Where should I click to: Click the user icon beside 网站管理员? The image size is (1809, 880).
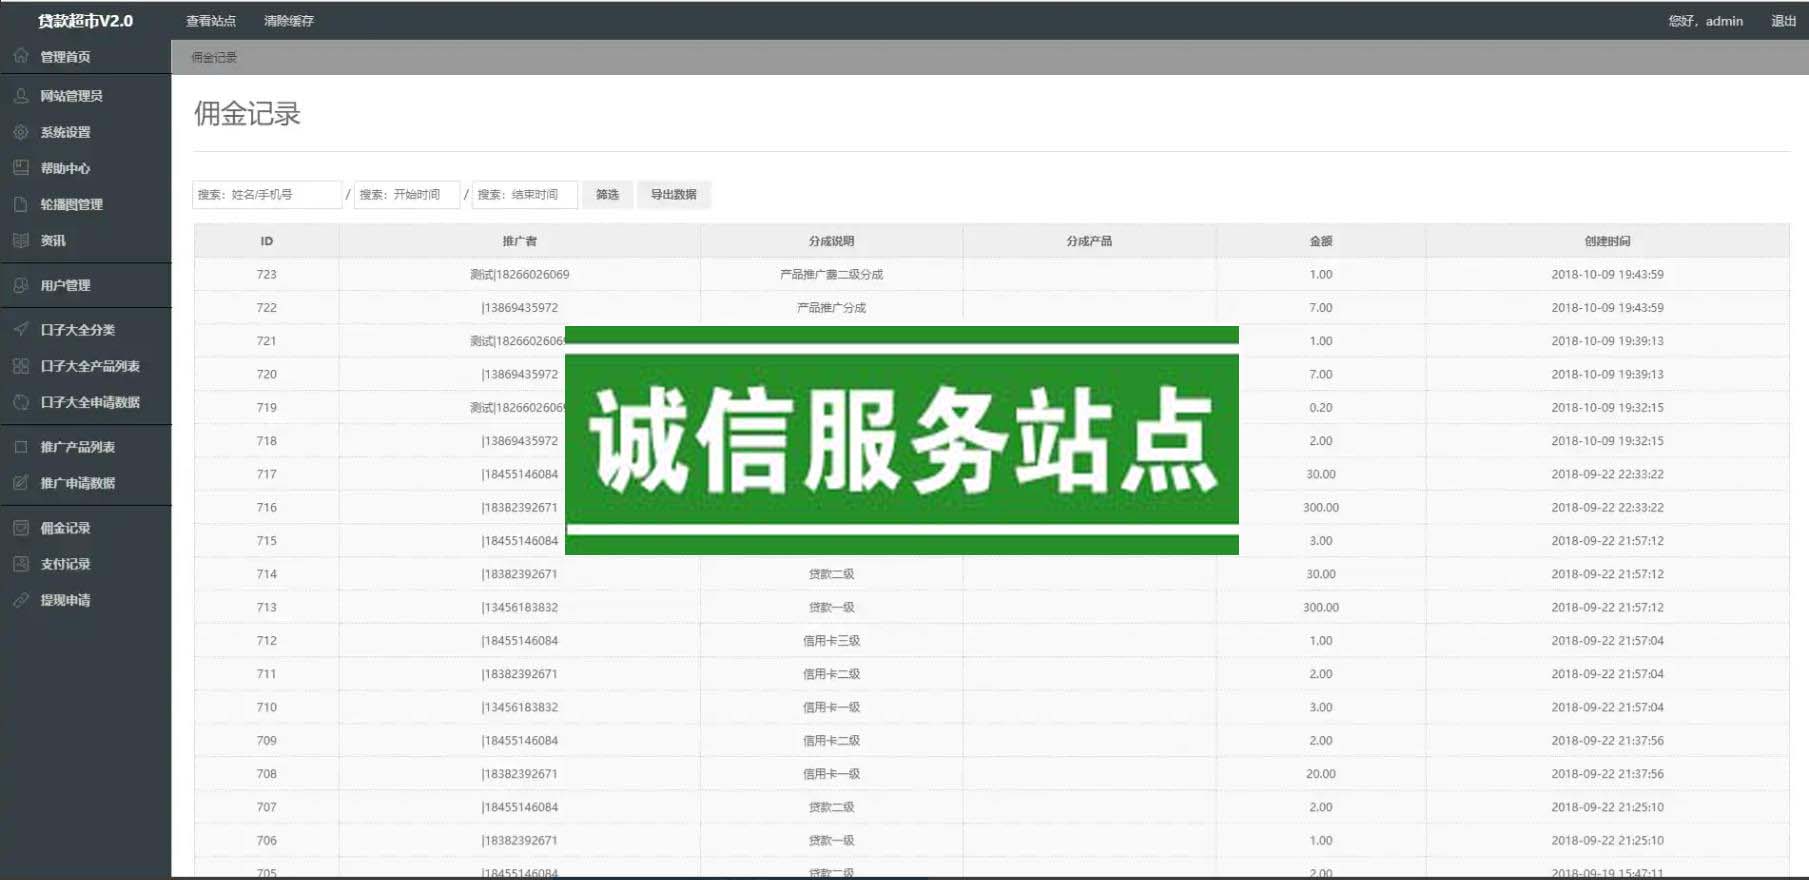coord(21,96)
